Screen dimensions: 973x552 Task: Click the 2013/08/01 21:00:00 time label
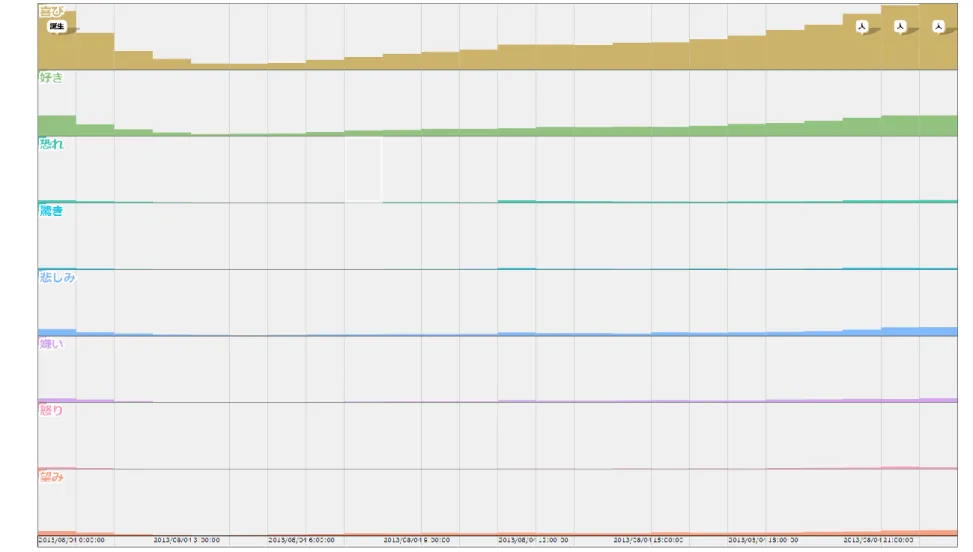877,540
